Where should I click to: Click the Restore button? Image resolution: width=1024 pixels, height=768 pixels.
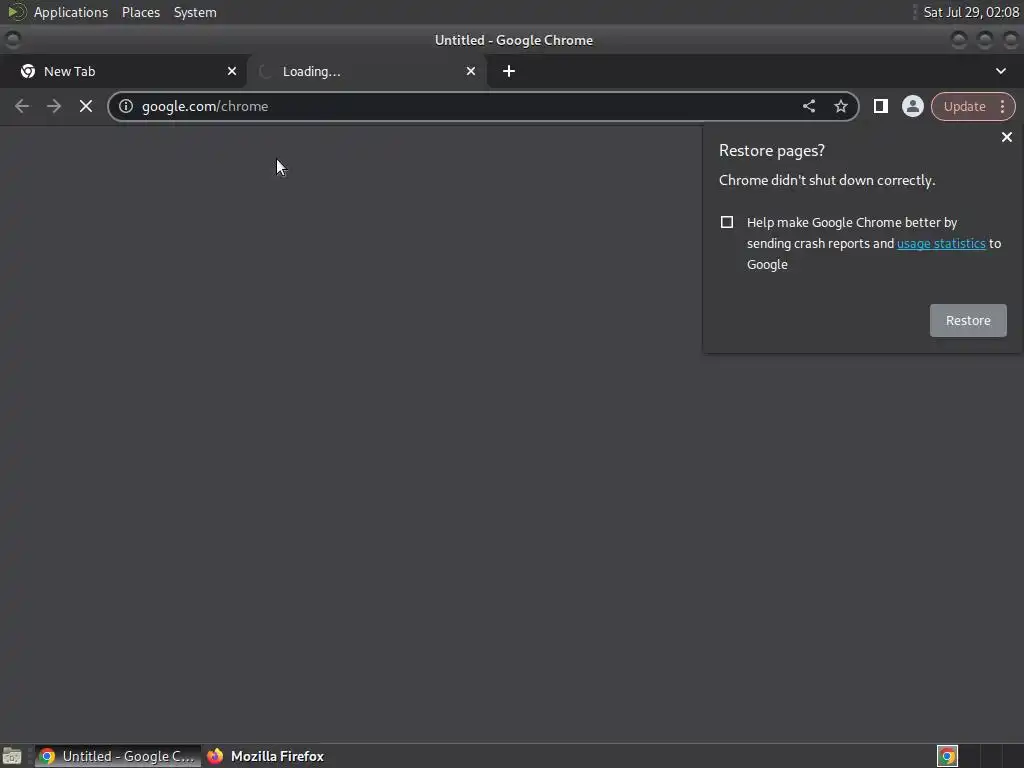pyautogui.click(x=968, y=321)
